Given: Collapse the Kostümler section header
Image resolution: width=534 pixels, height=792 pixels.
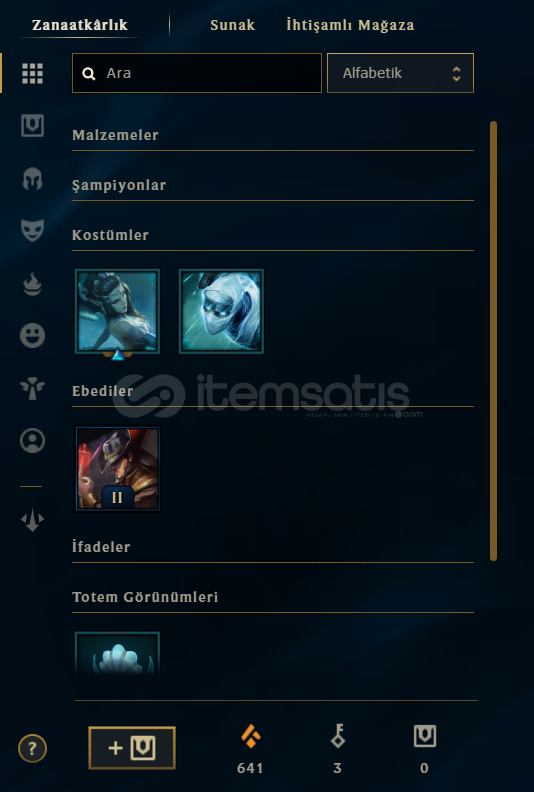Looking at the screenshot, I should click(x=273, y=236).
